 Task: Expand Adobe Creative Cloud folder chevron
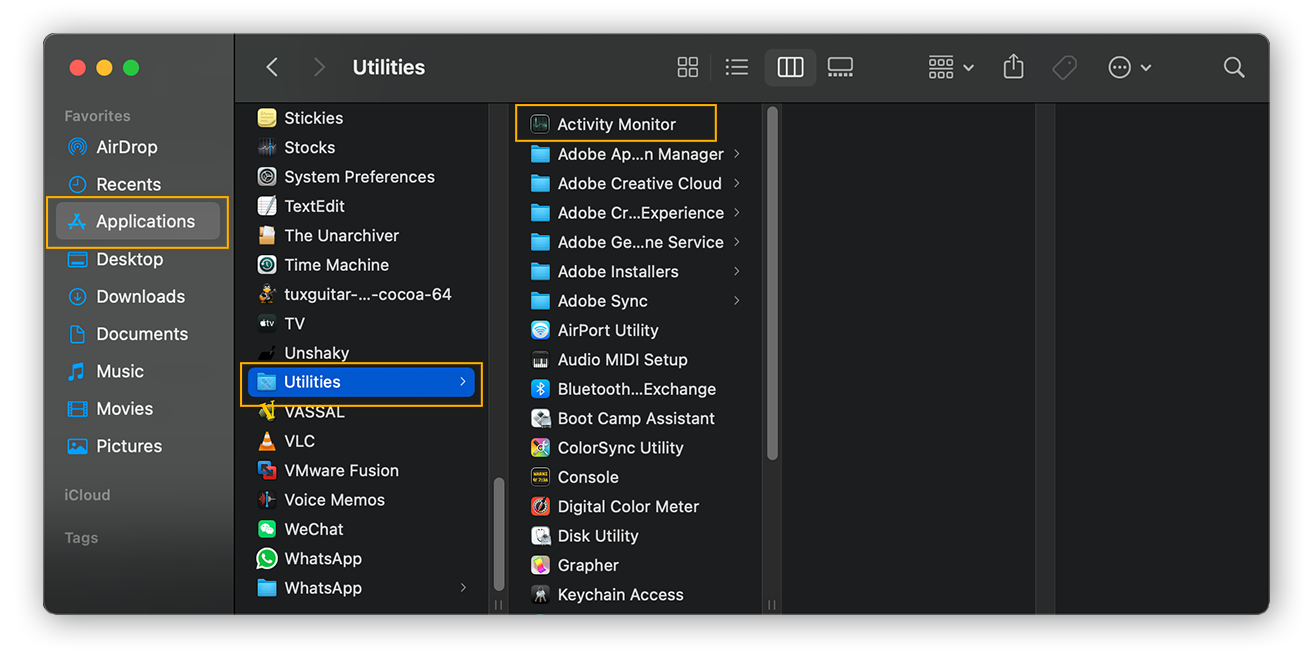(x=737, y=183)
